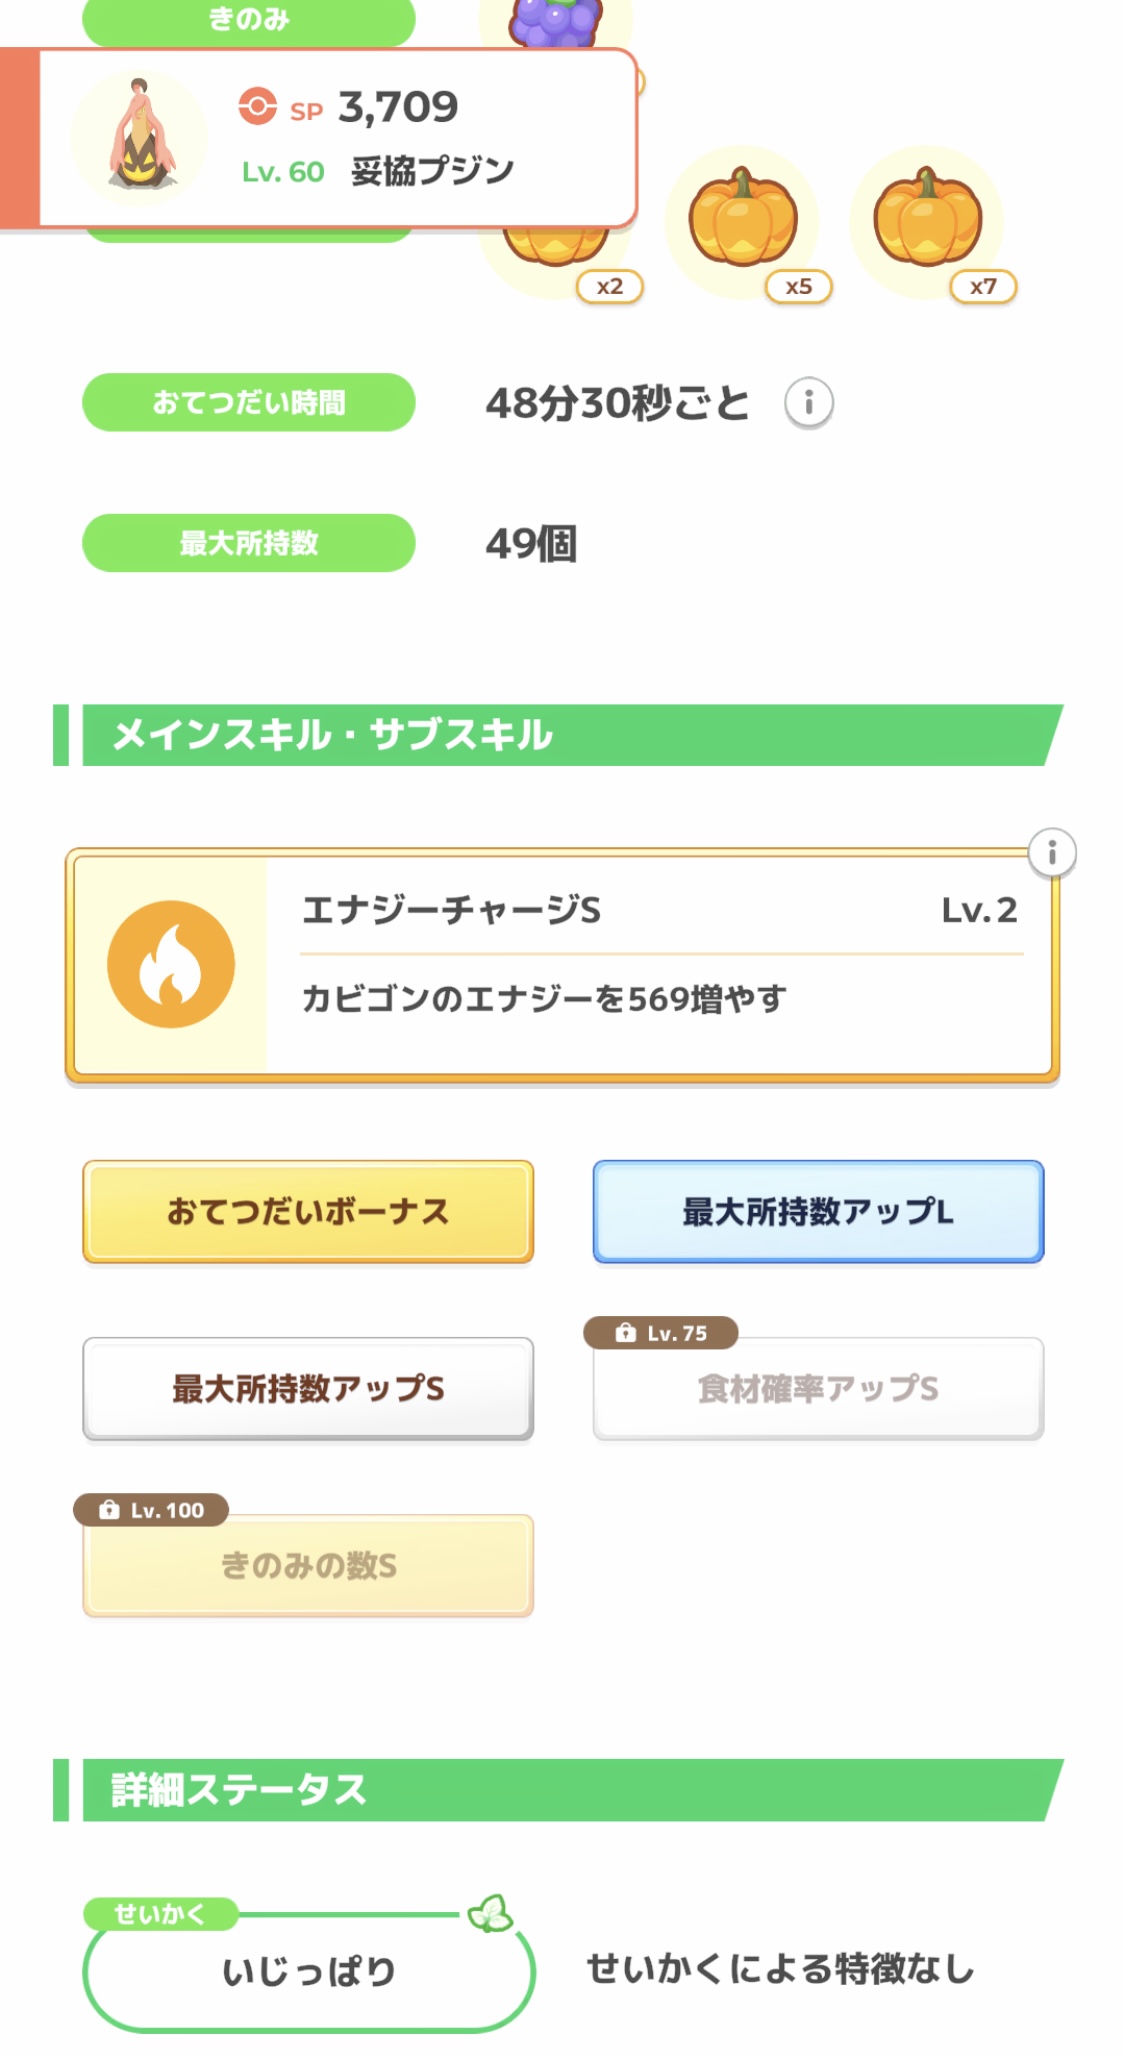Select the 最大所持数アップL sub skill
This screenshot has height=2056, width=1125.
818,1212
